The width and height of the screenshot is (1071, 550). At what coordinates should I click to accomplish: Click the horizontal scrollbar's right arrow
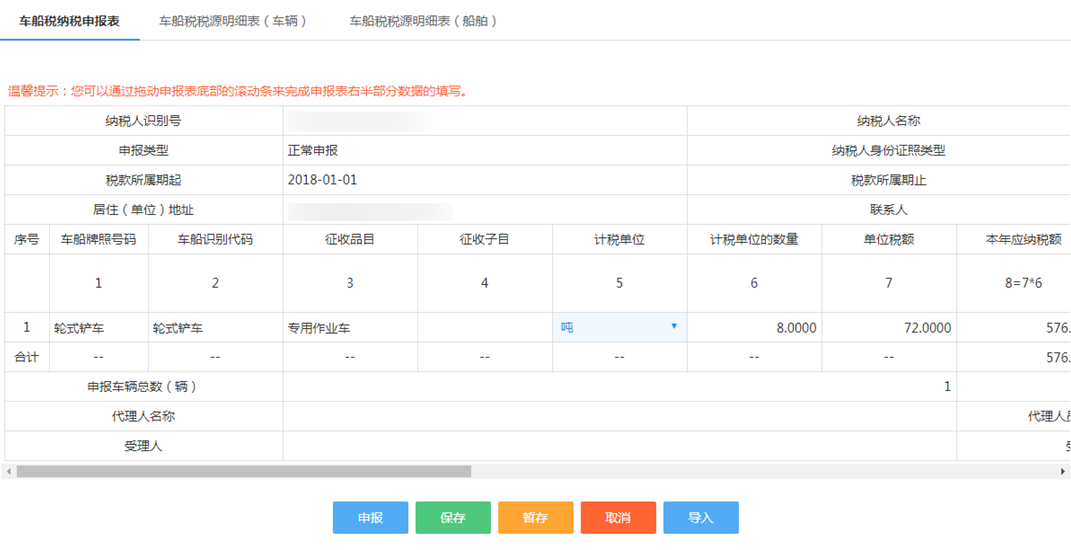click(1063, 471)
